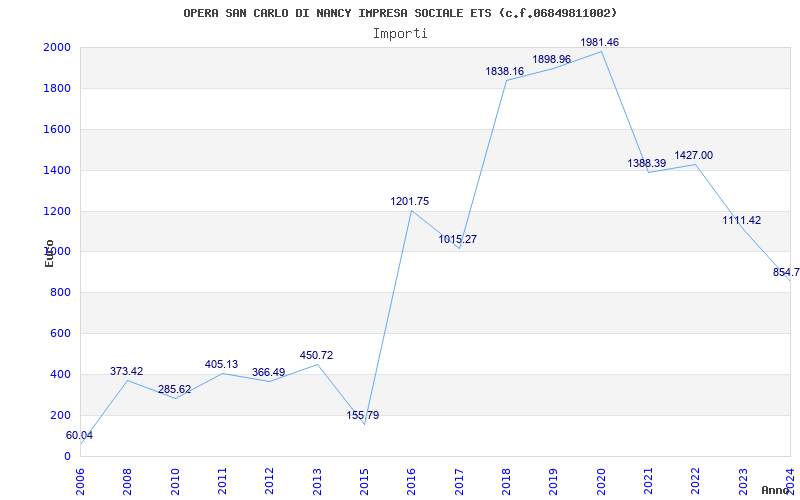Click the y-axis value 1600
Viewport: 800px width, 500px height.
[57, 130]
